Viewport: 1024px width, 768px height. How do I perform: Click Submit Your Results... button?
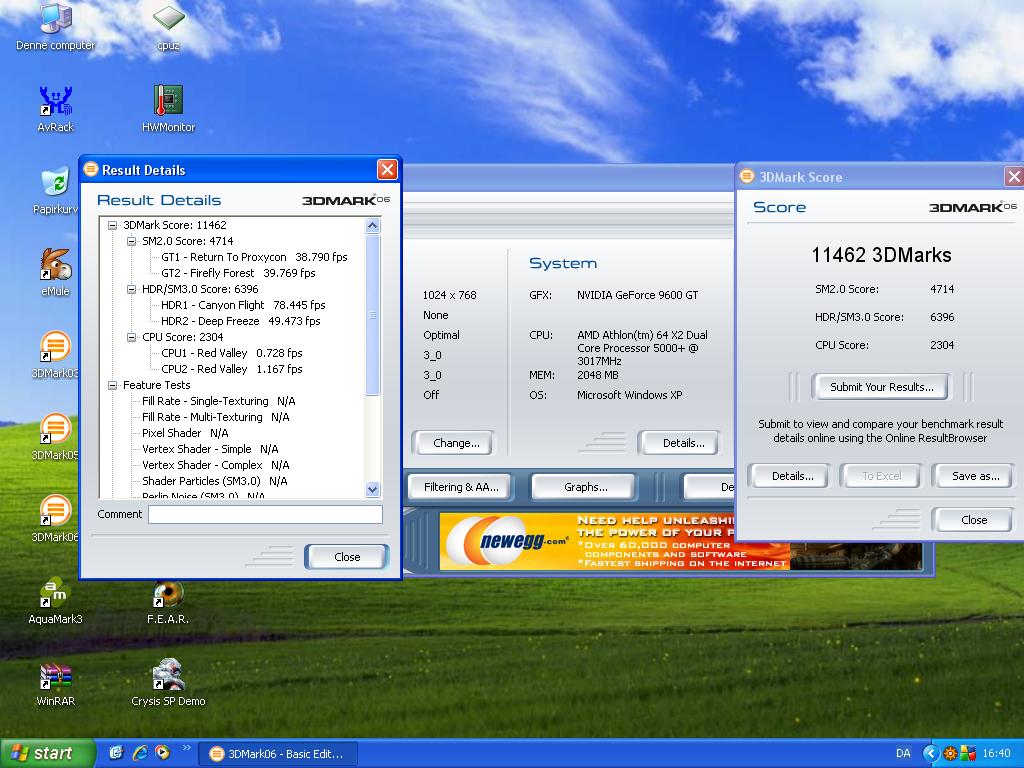882,387
